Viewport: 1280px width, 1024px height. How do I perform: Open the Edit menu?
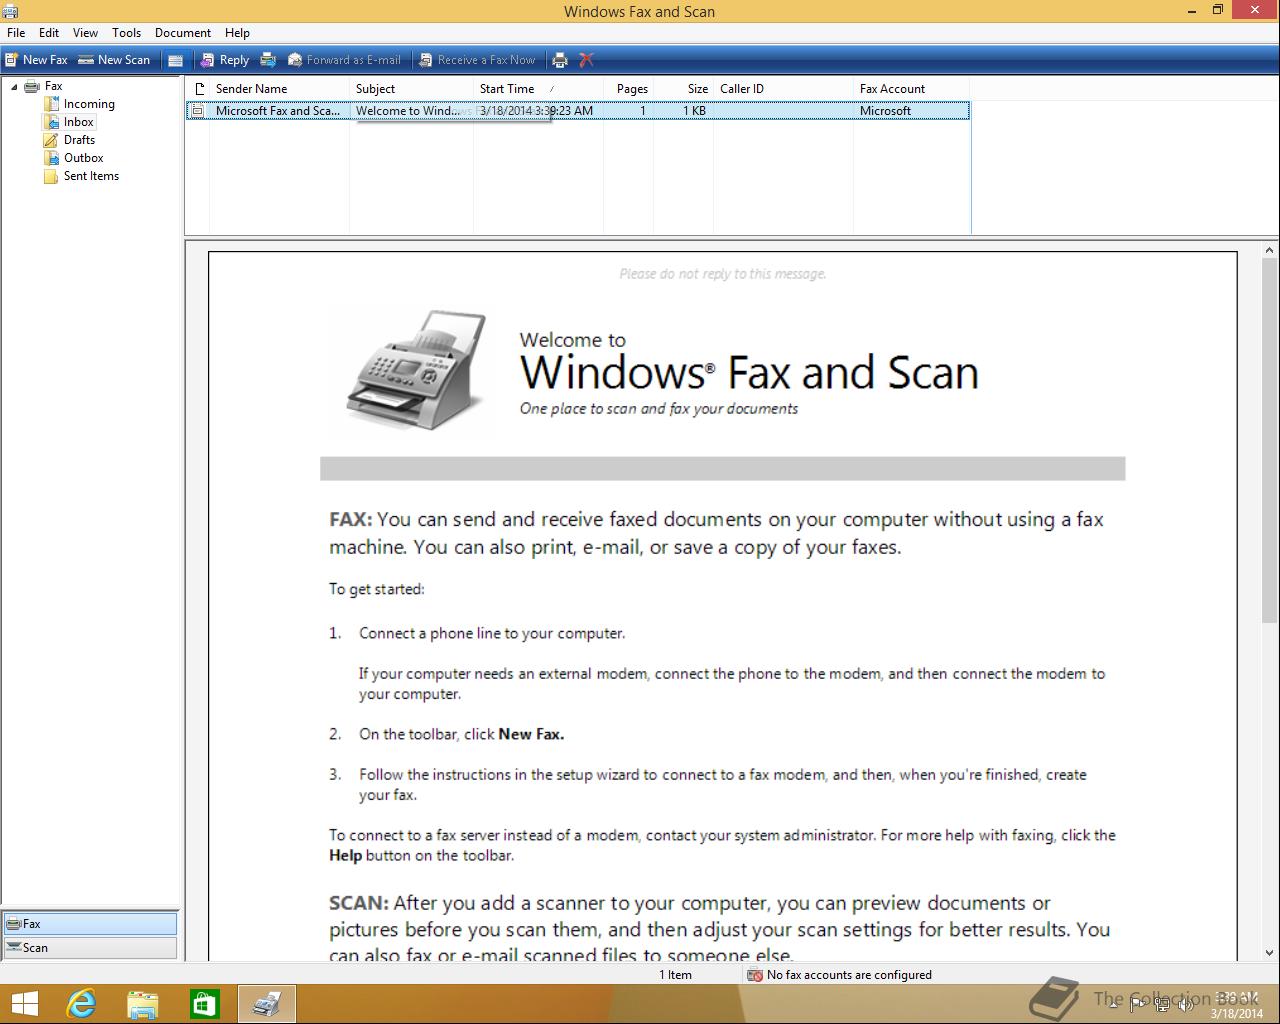[x=49, y=33]
